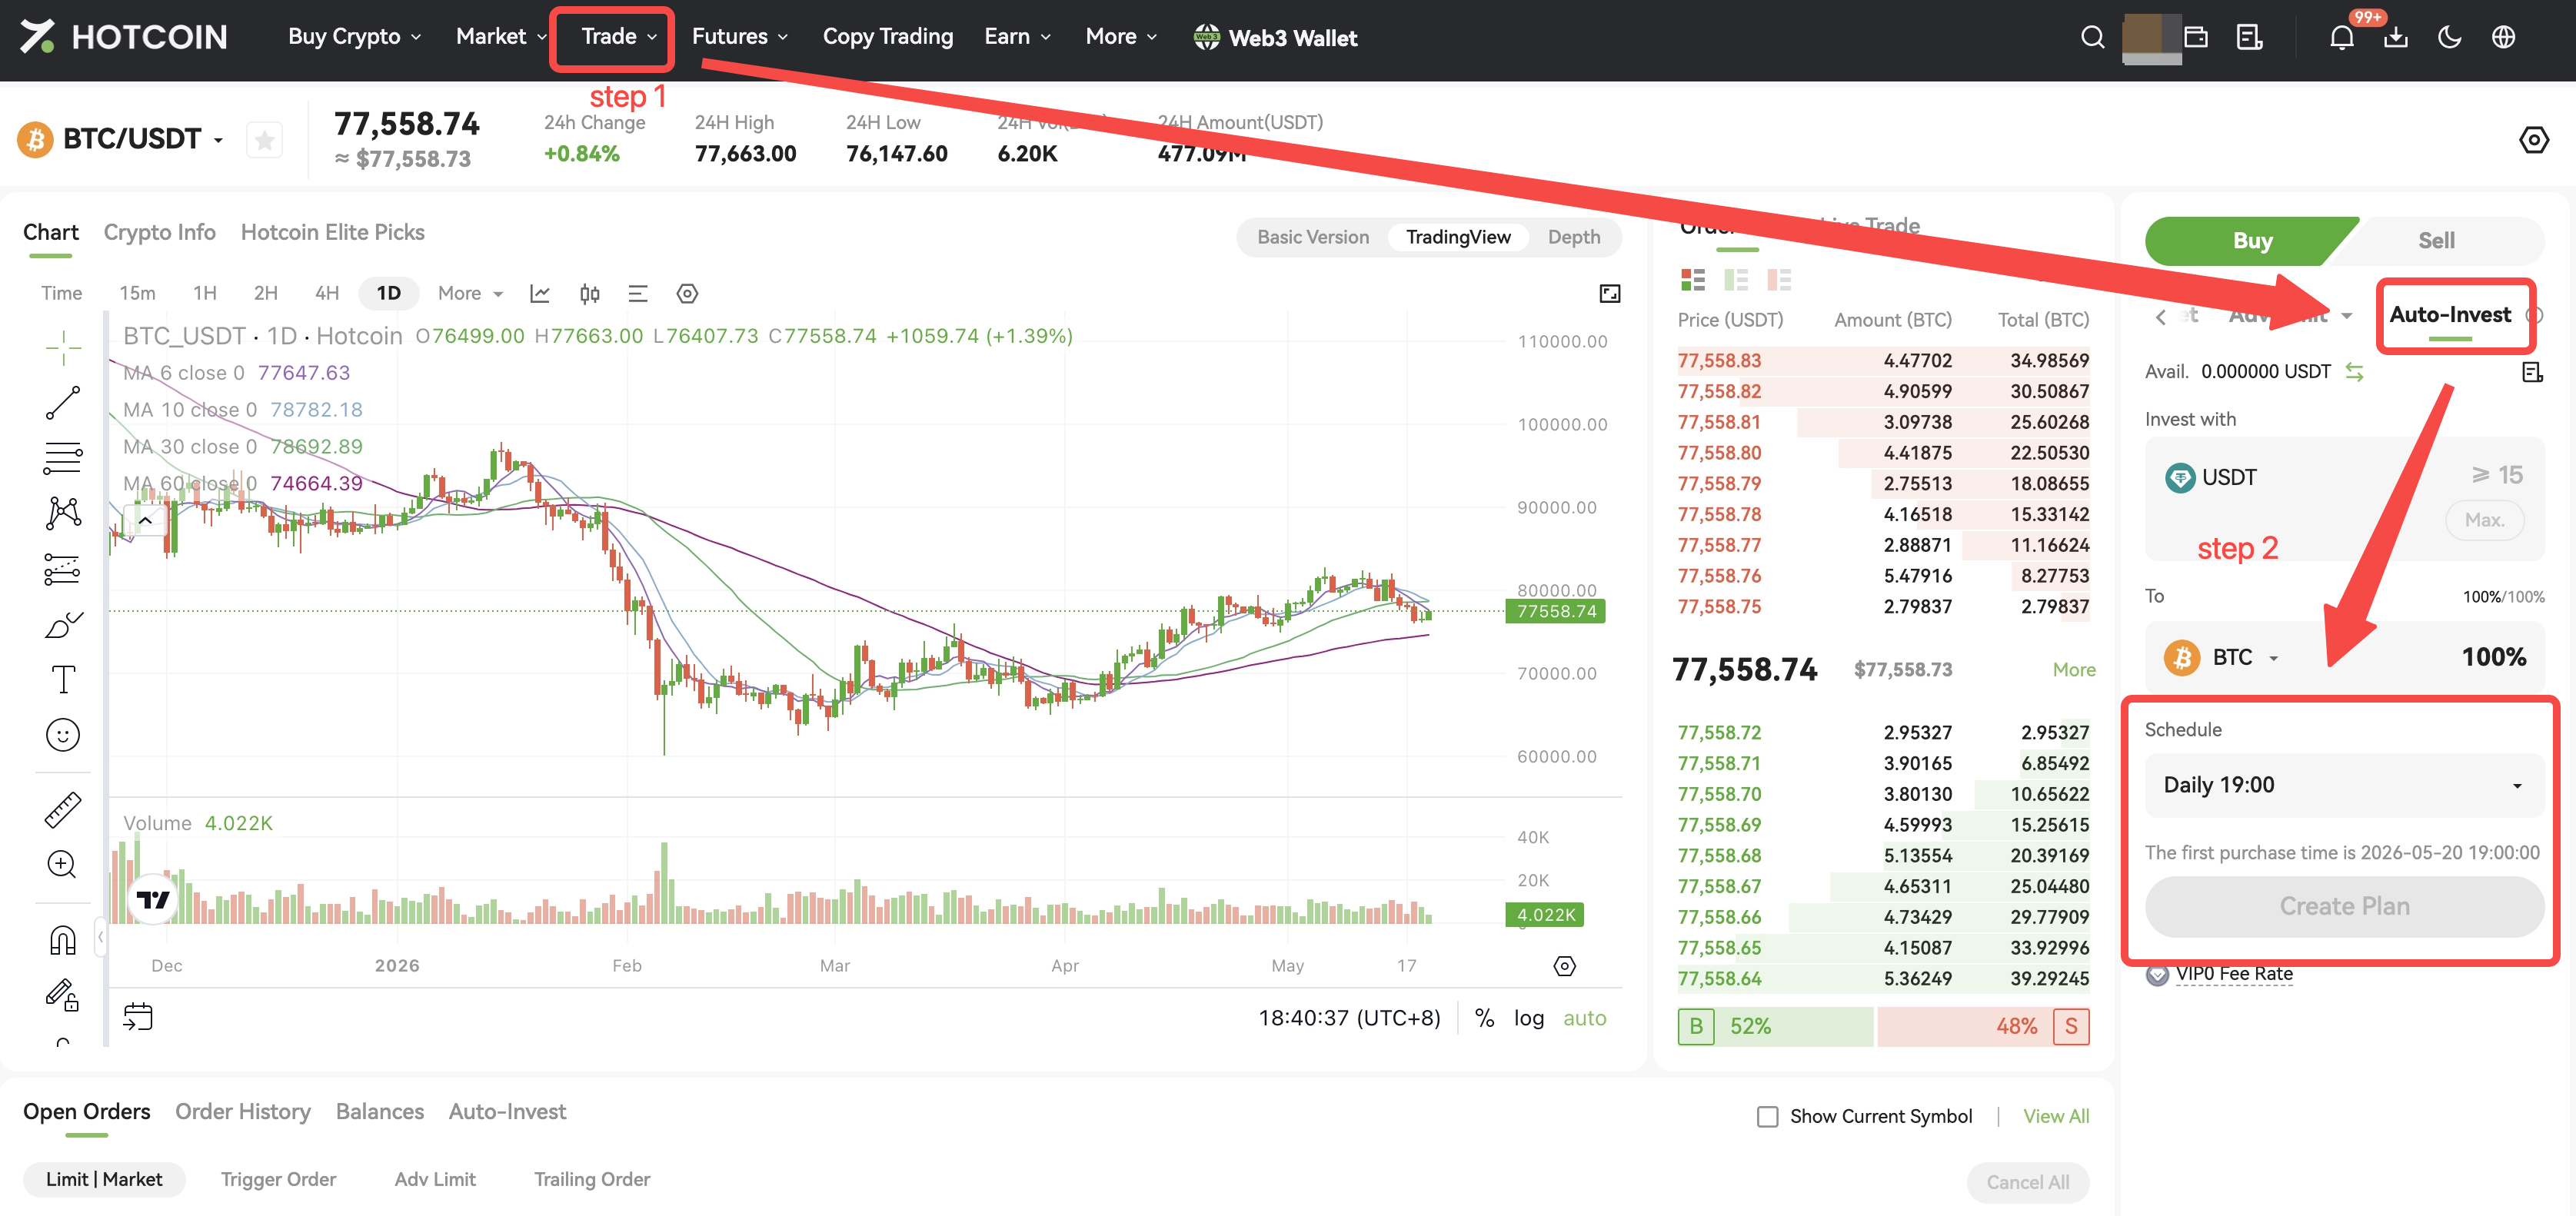
Task: Click the app download icon
Action: [2395, 38]
